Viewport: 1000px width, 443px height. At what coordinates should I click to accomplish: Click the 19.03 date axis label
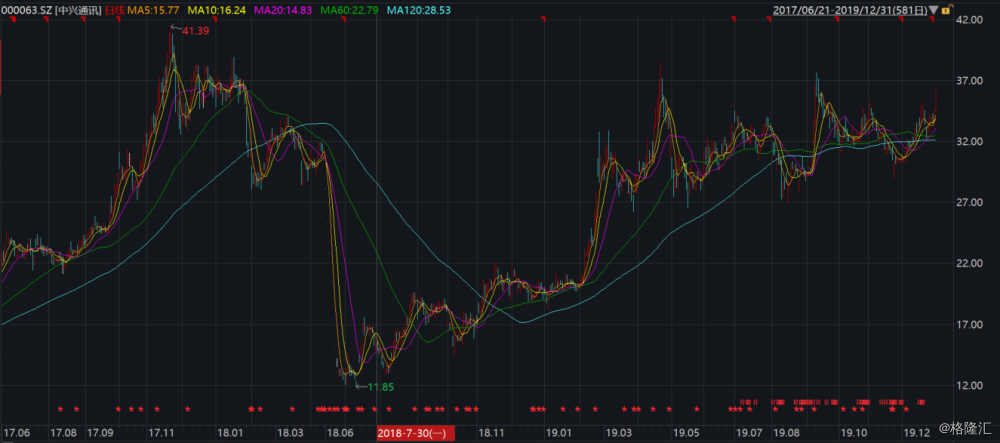(x=619, y=433)
